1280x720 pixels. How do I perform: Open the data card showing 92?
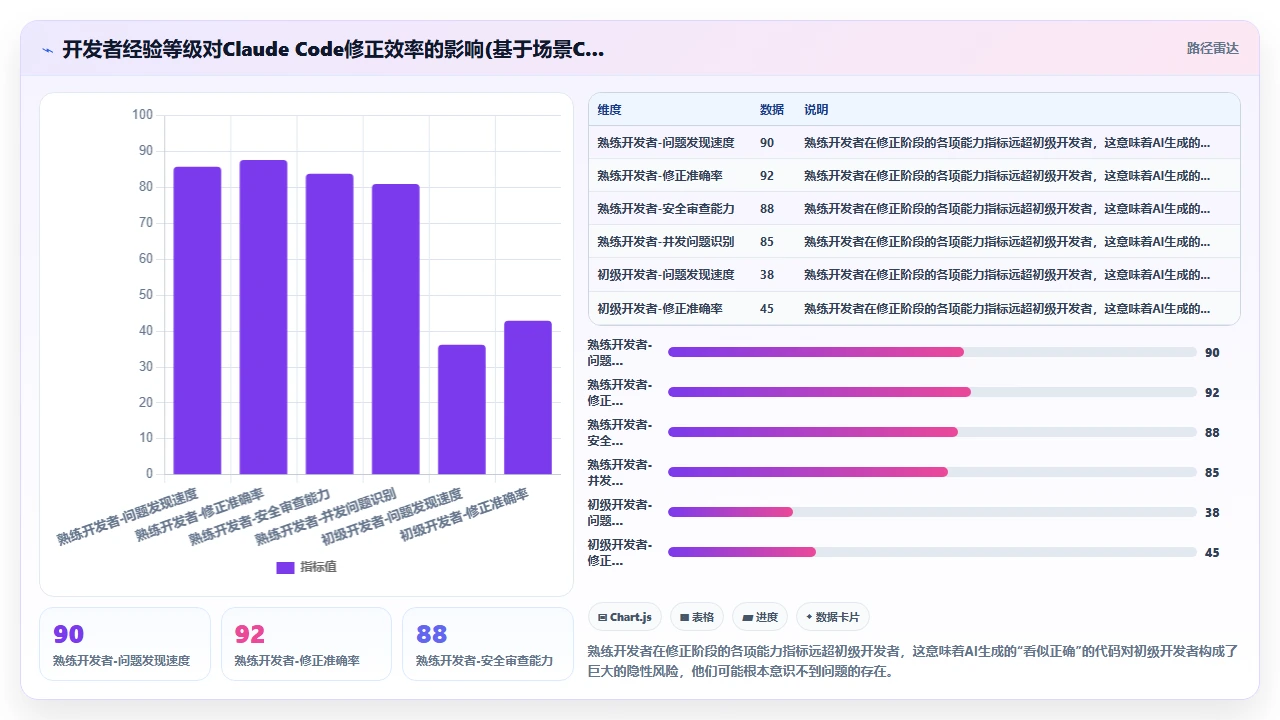click(306, 644)
